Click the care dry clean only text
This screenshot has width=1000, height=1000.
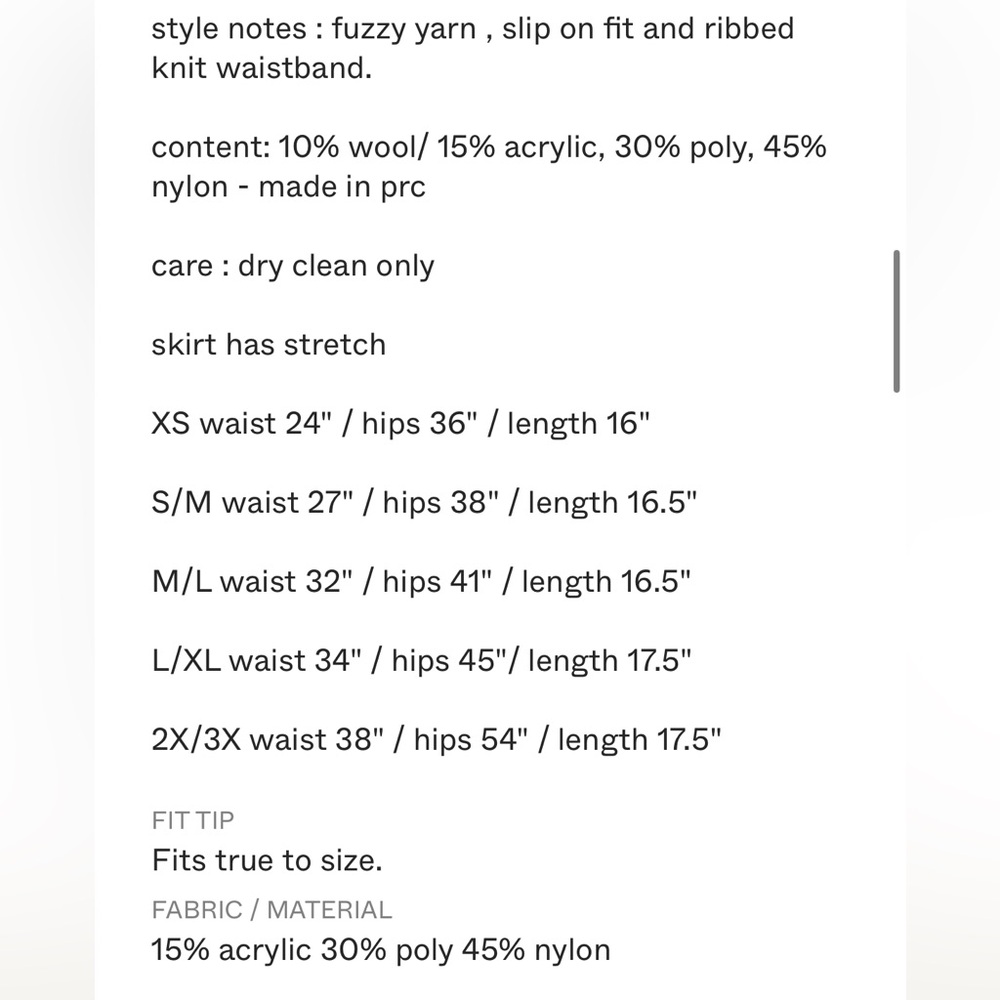pos(293,266)
